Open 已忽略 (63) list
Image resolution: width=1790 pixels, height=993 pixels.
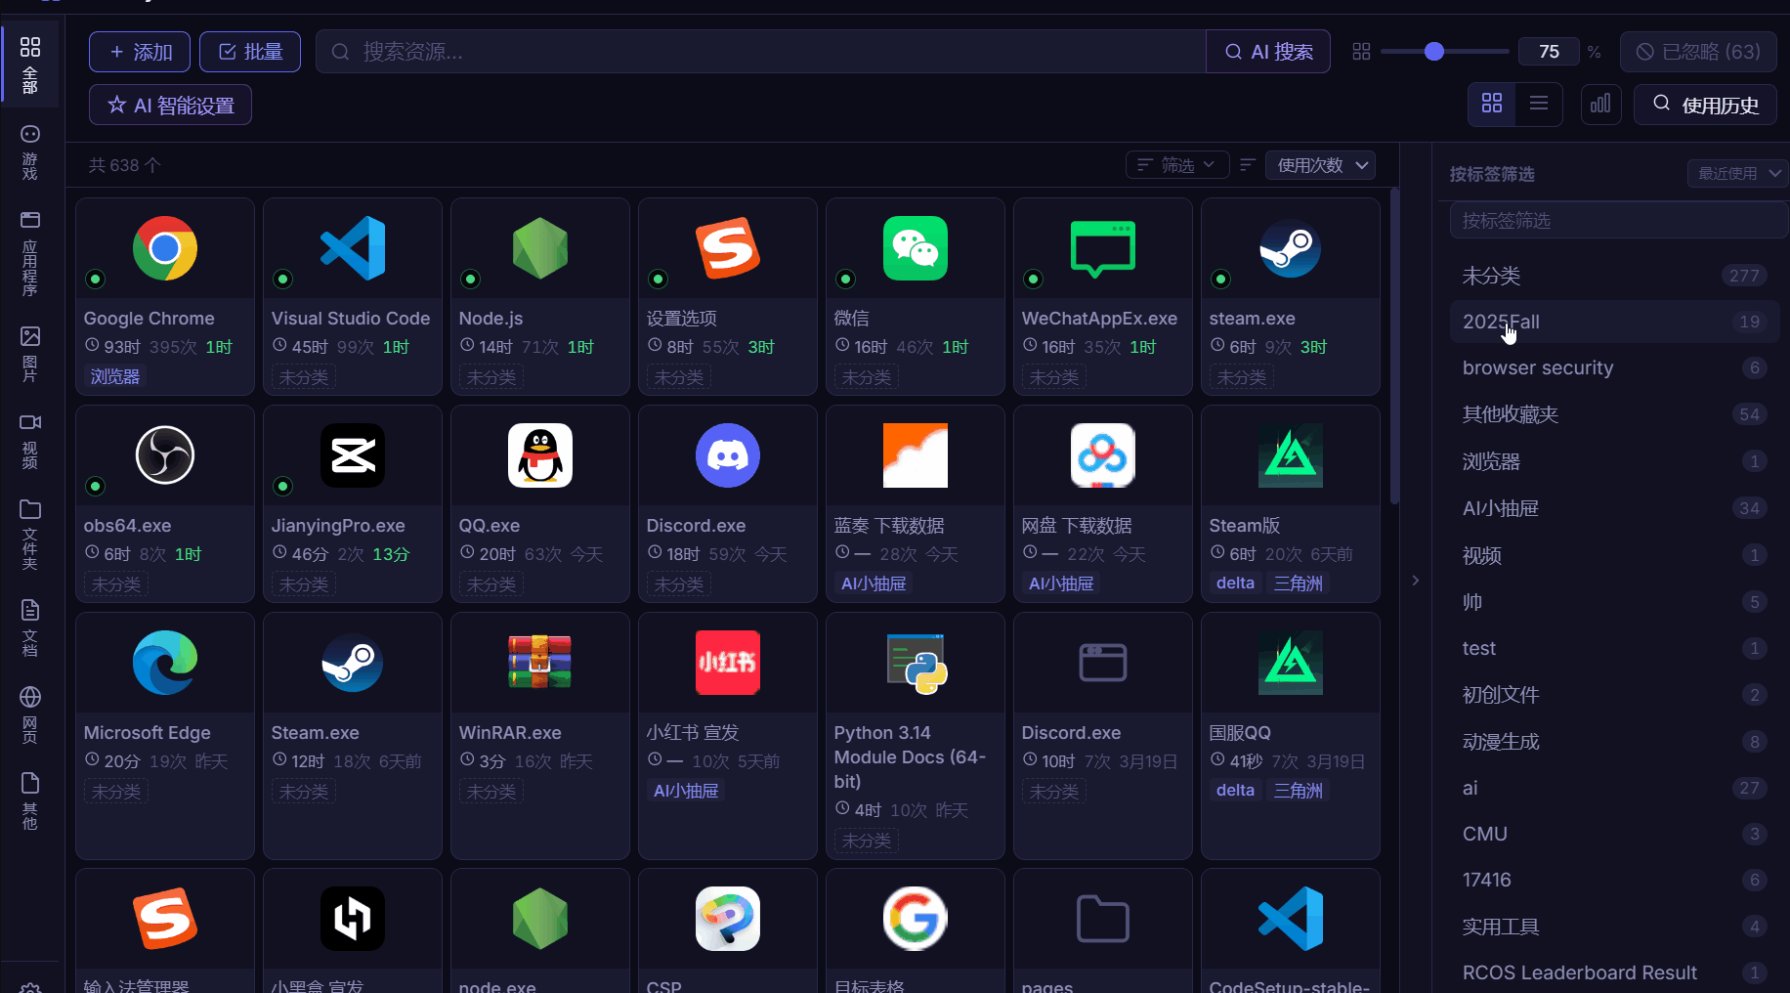pyautogui.click(x=1698, y=52)
